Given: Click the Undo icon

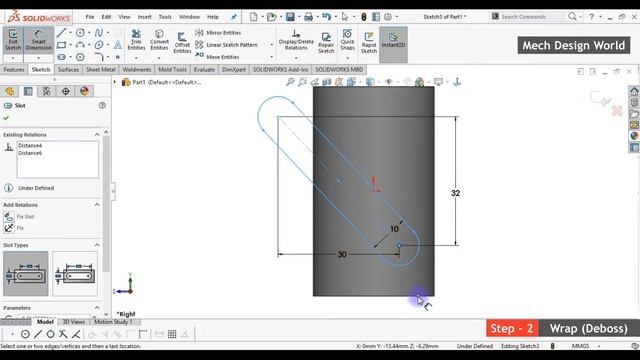Looking at the screenshot, I should 327,17.
